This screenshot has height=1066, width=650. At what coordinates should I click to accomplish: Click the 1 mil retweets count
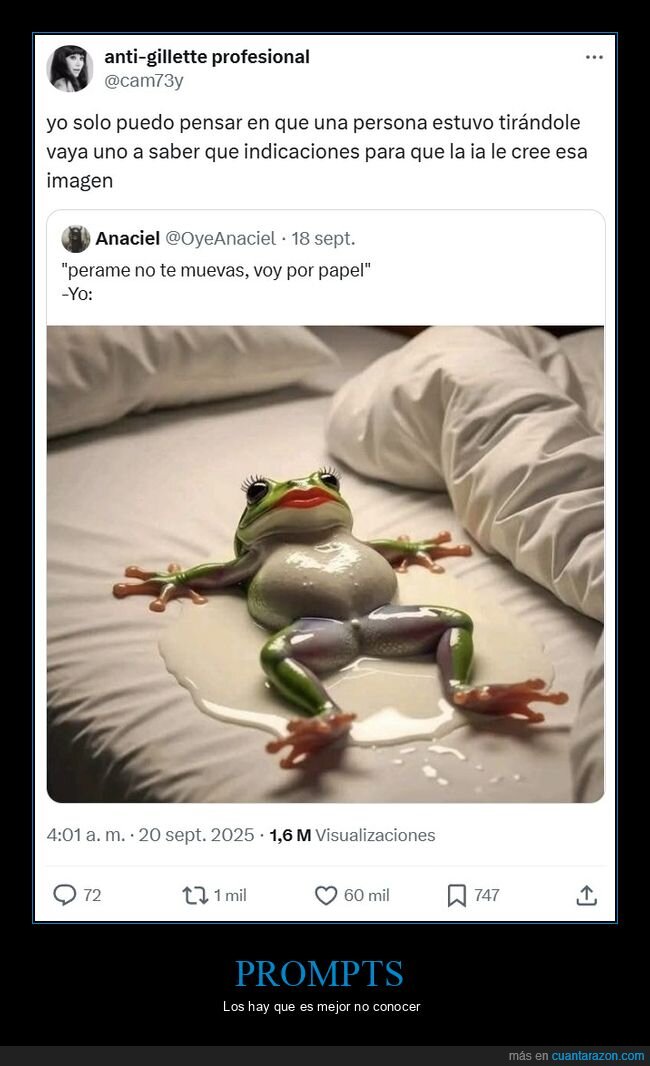click(230, 895)
